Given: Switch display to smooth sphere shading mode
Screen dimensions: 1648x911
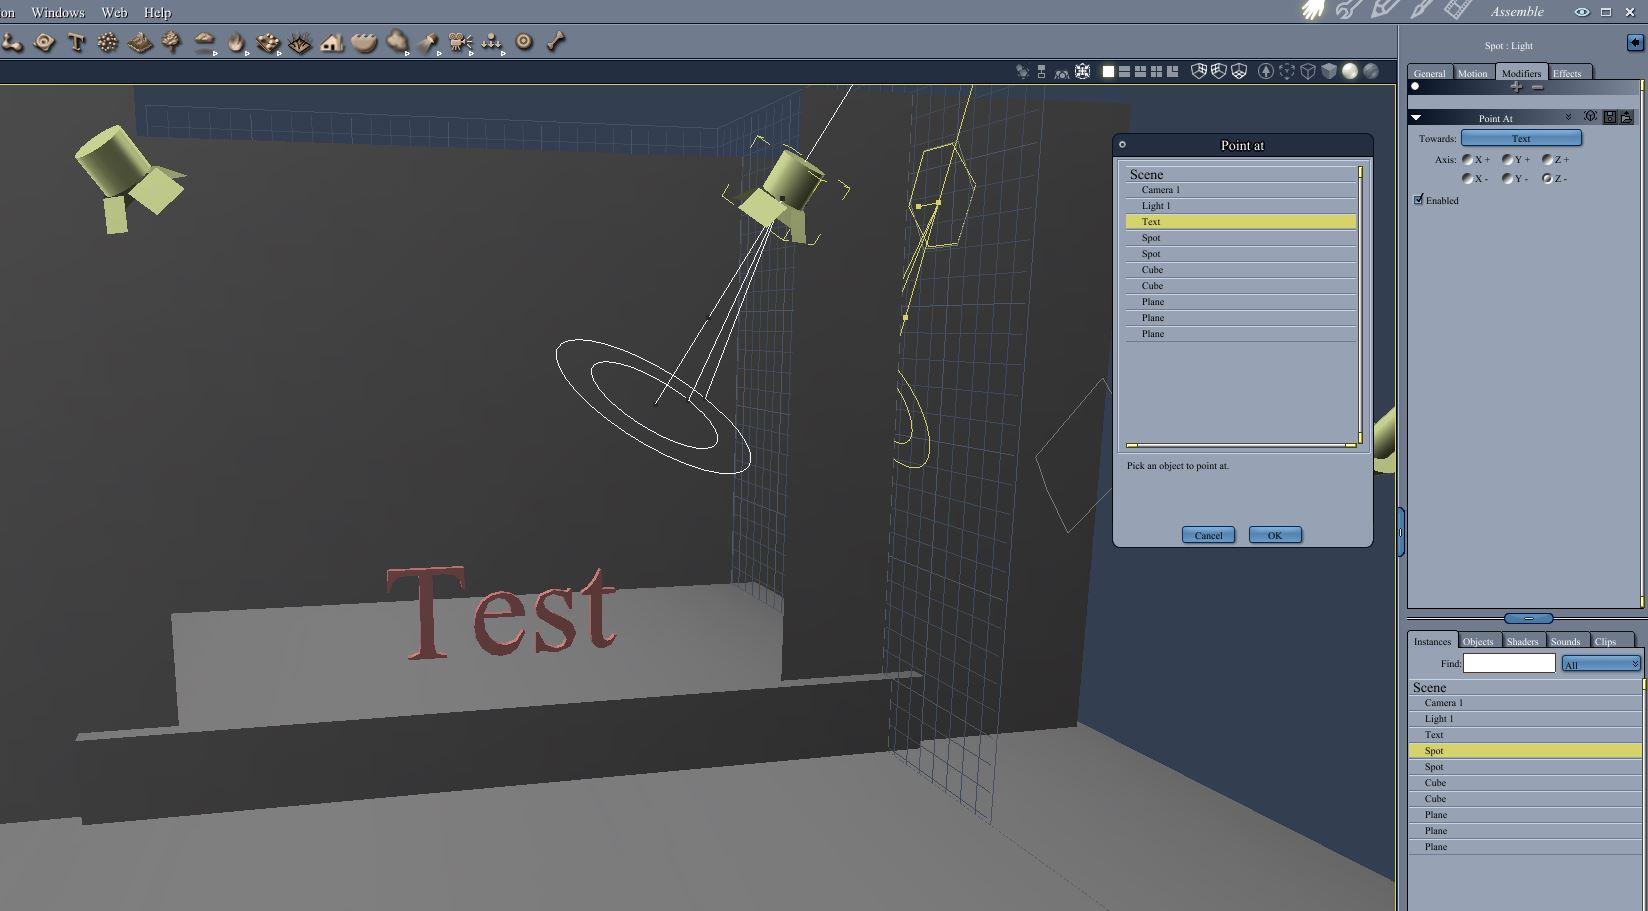Looking at the screenshot, I should (1350, 71).
